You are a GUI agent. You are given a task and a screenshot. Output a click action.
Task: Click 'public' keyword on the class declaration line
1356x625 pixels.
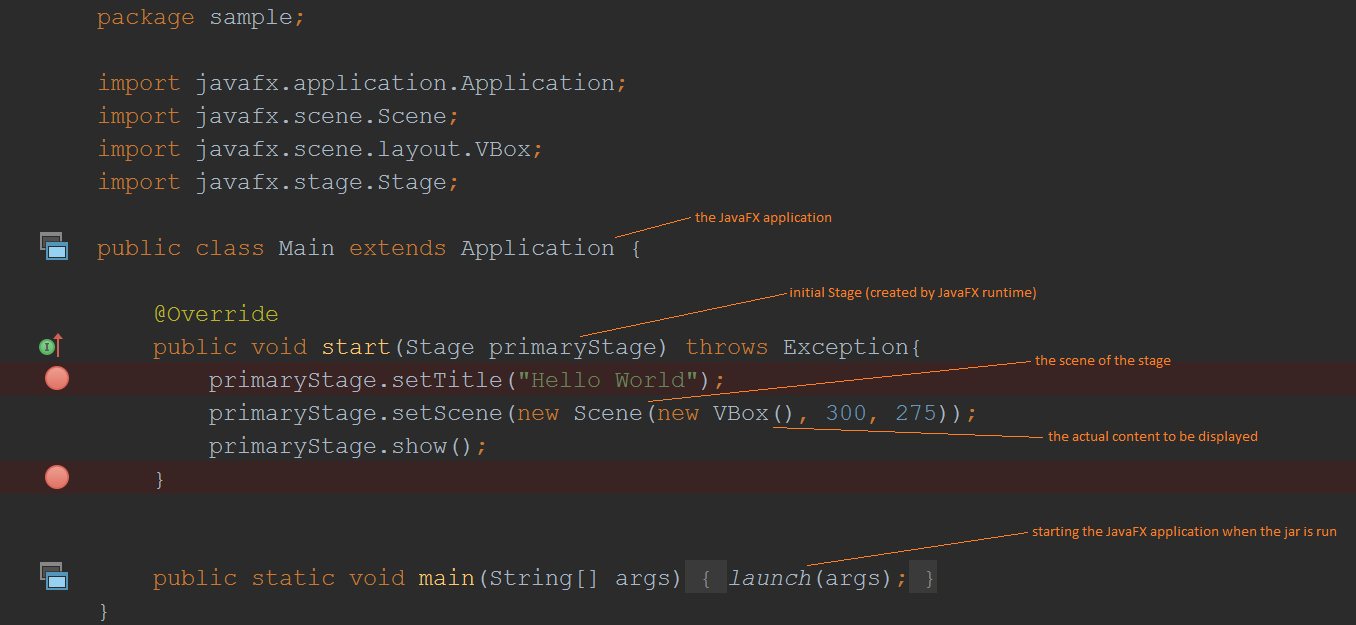[139, 248]
